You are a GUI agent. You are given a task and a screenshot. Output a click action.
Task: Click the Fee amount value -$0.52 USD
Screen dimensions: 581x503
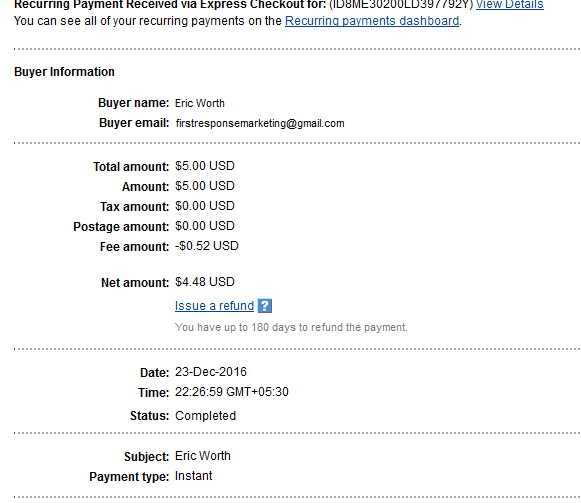207,246
